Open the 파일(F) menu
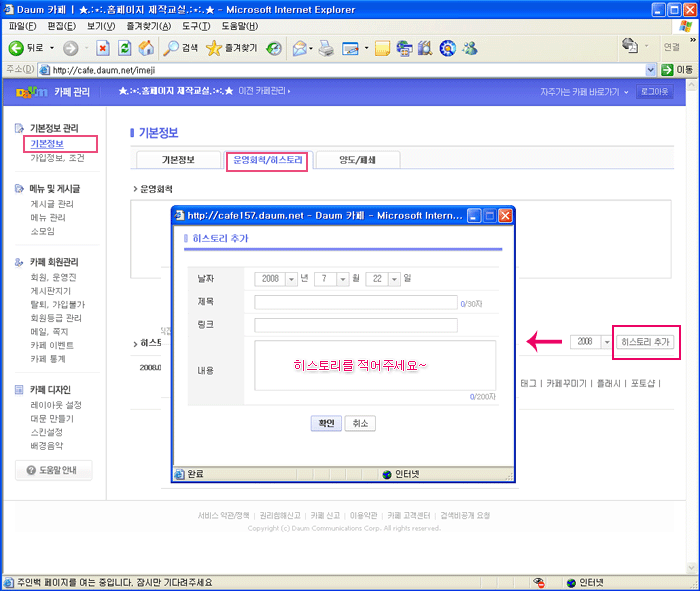The height and width of the screenshot is (591, 700). (x=22, y=26)
